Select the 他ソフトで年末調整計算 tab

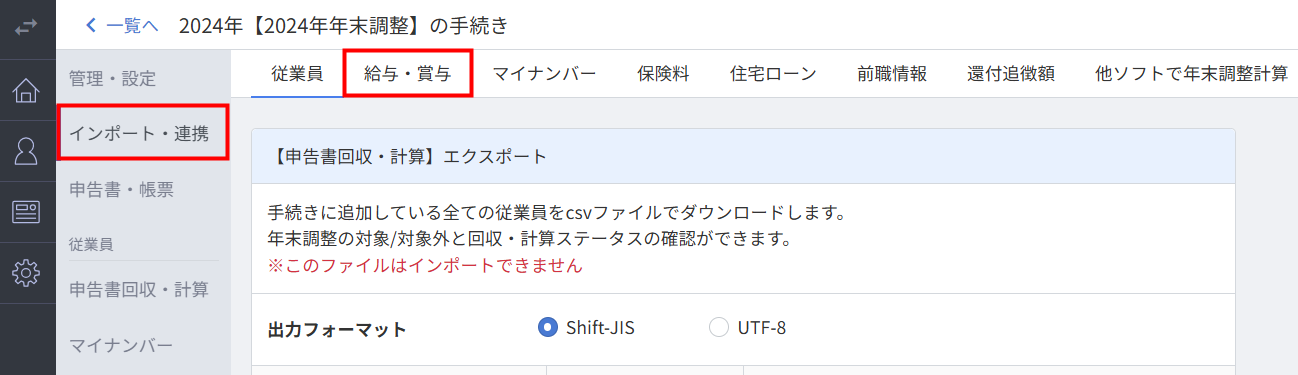tap(1191, 73)
